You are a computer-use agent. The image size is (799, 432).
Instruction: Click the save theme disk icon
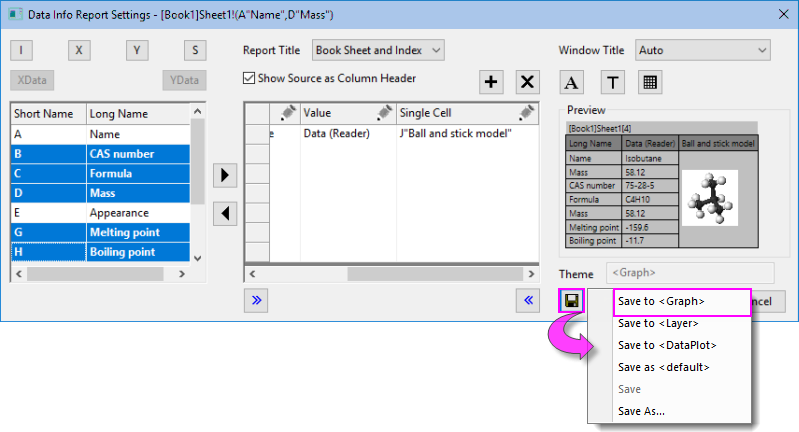coord(571,301)
